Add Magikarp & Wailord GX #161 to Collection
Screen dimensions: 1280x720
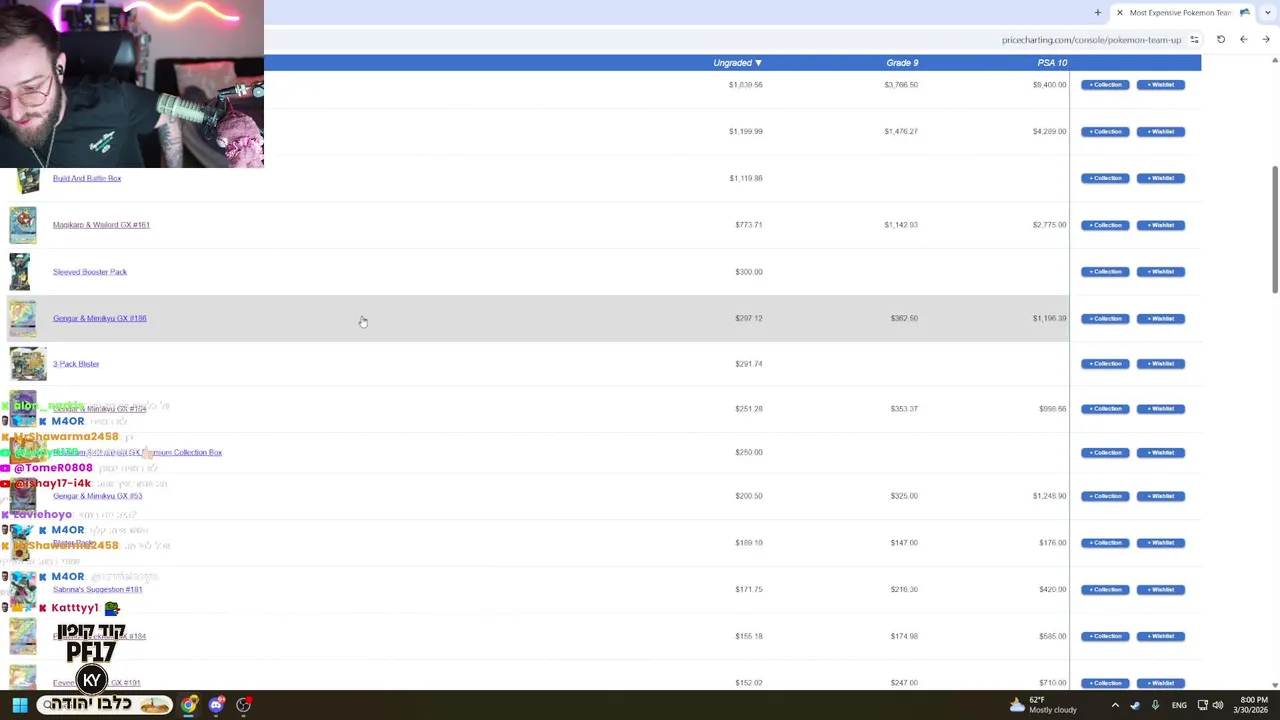tap(1105, 225)
